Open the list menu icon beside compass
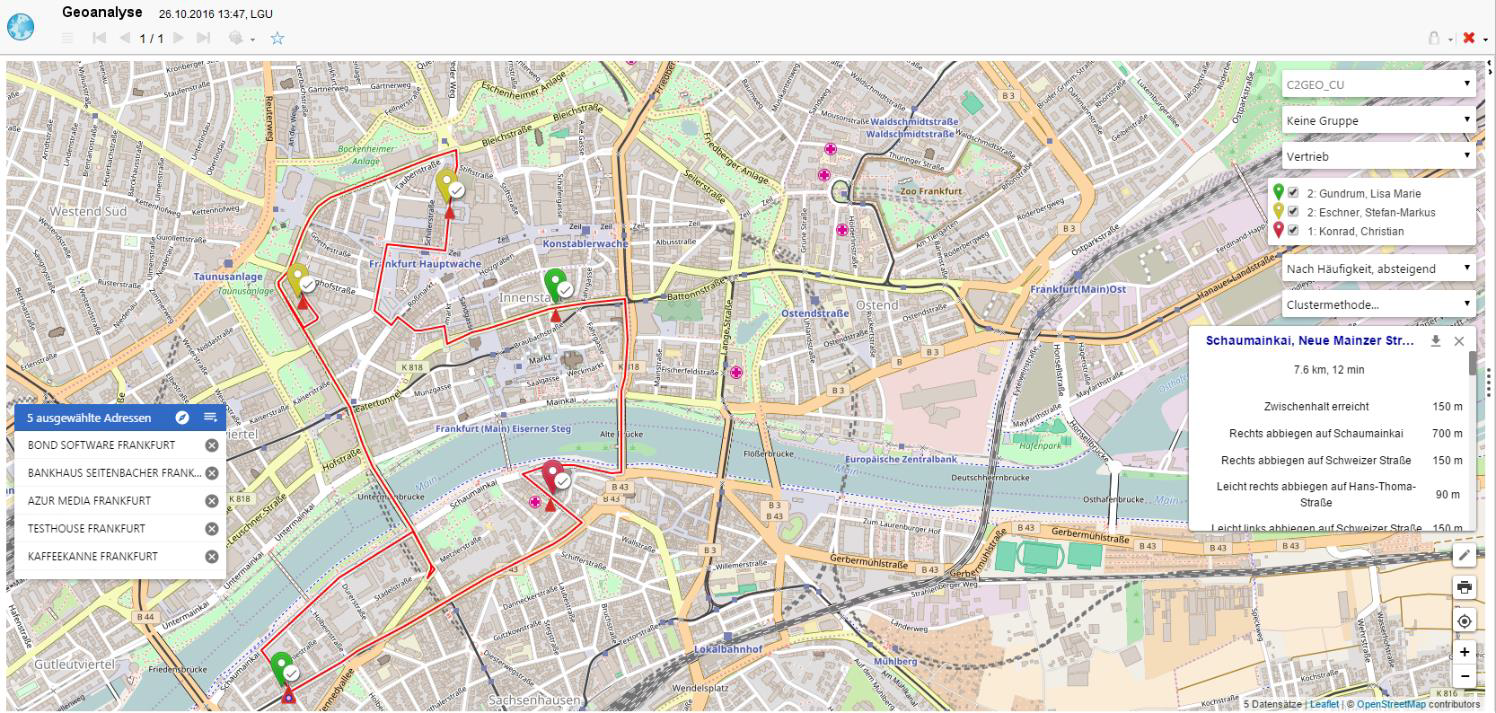Screen dimensions: 1496x713 coord(210,417)
